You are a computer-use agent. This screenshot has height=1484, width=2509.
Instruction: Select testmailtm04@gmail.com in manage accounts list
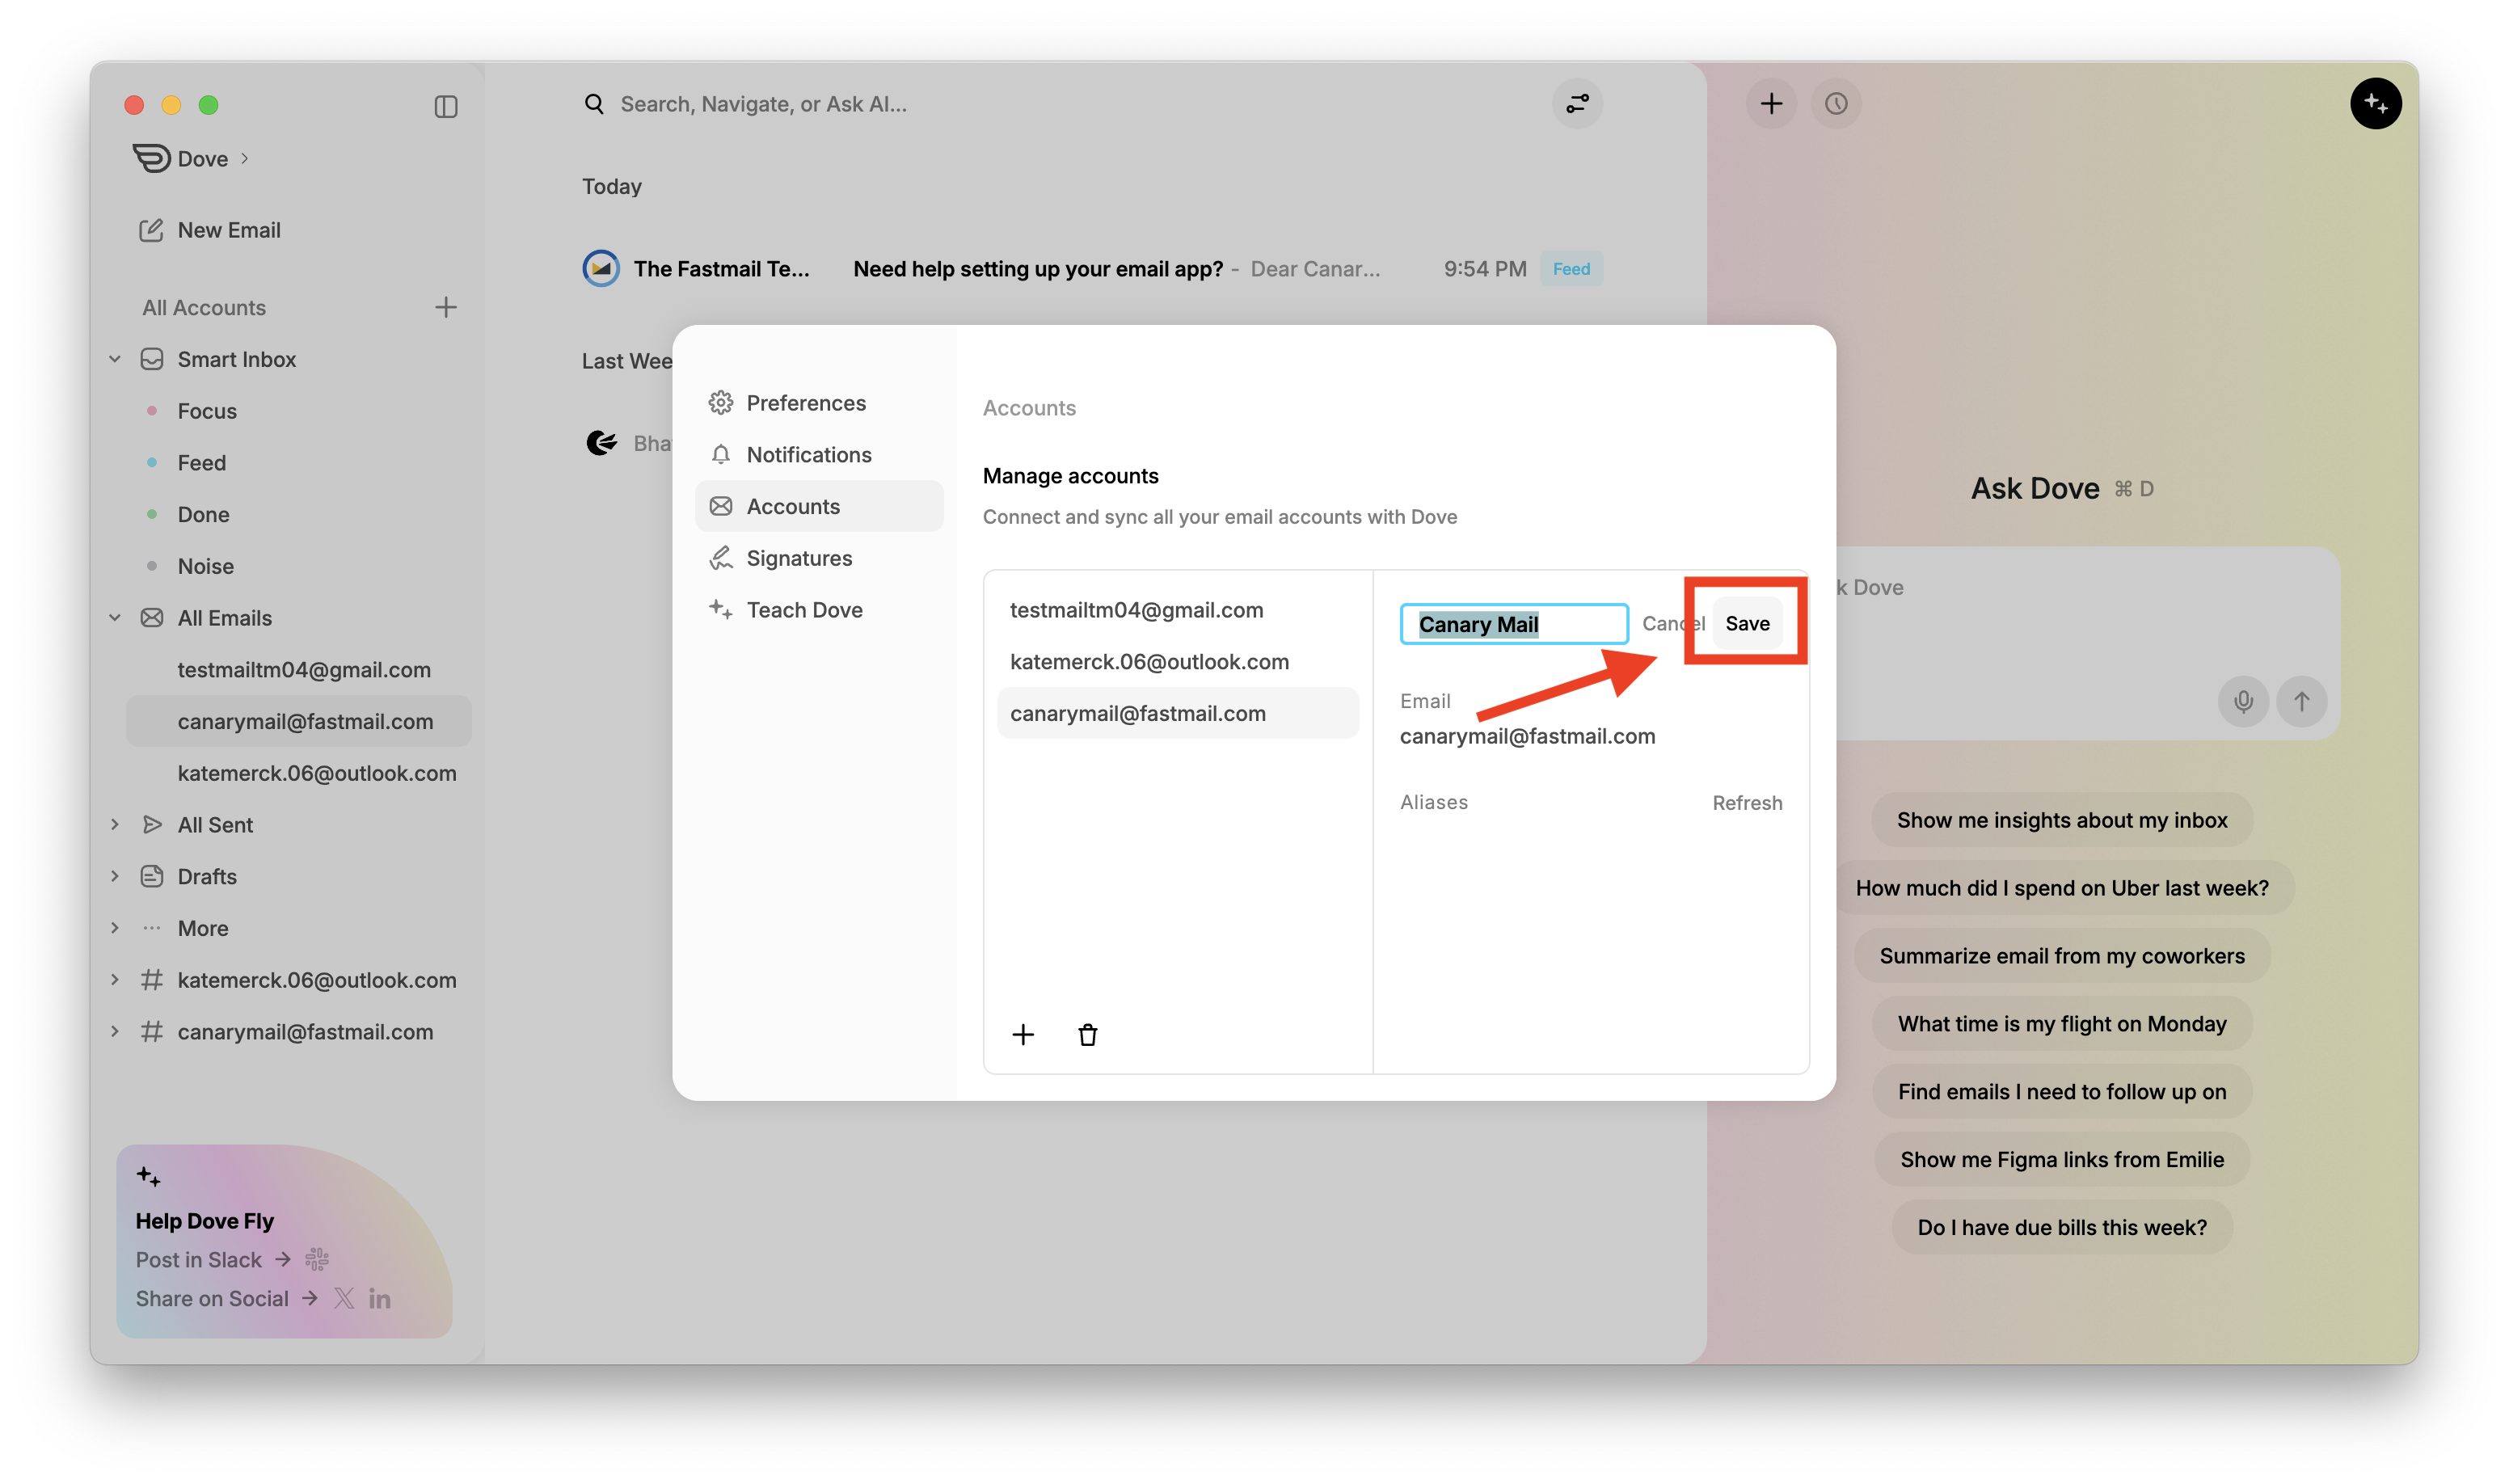(1136, 610)
